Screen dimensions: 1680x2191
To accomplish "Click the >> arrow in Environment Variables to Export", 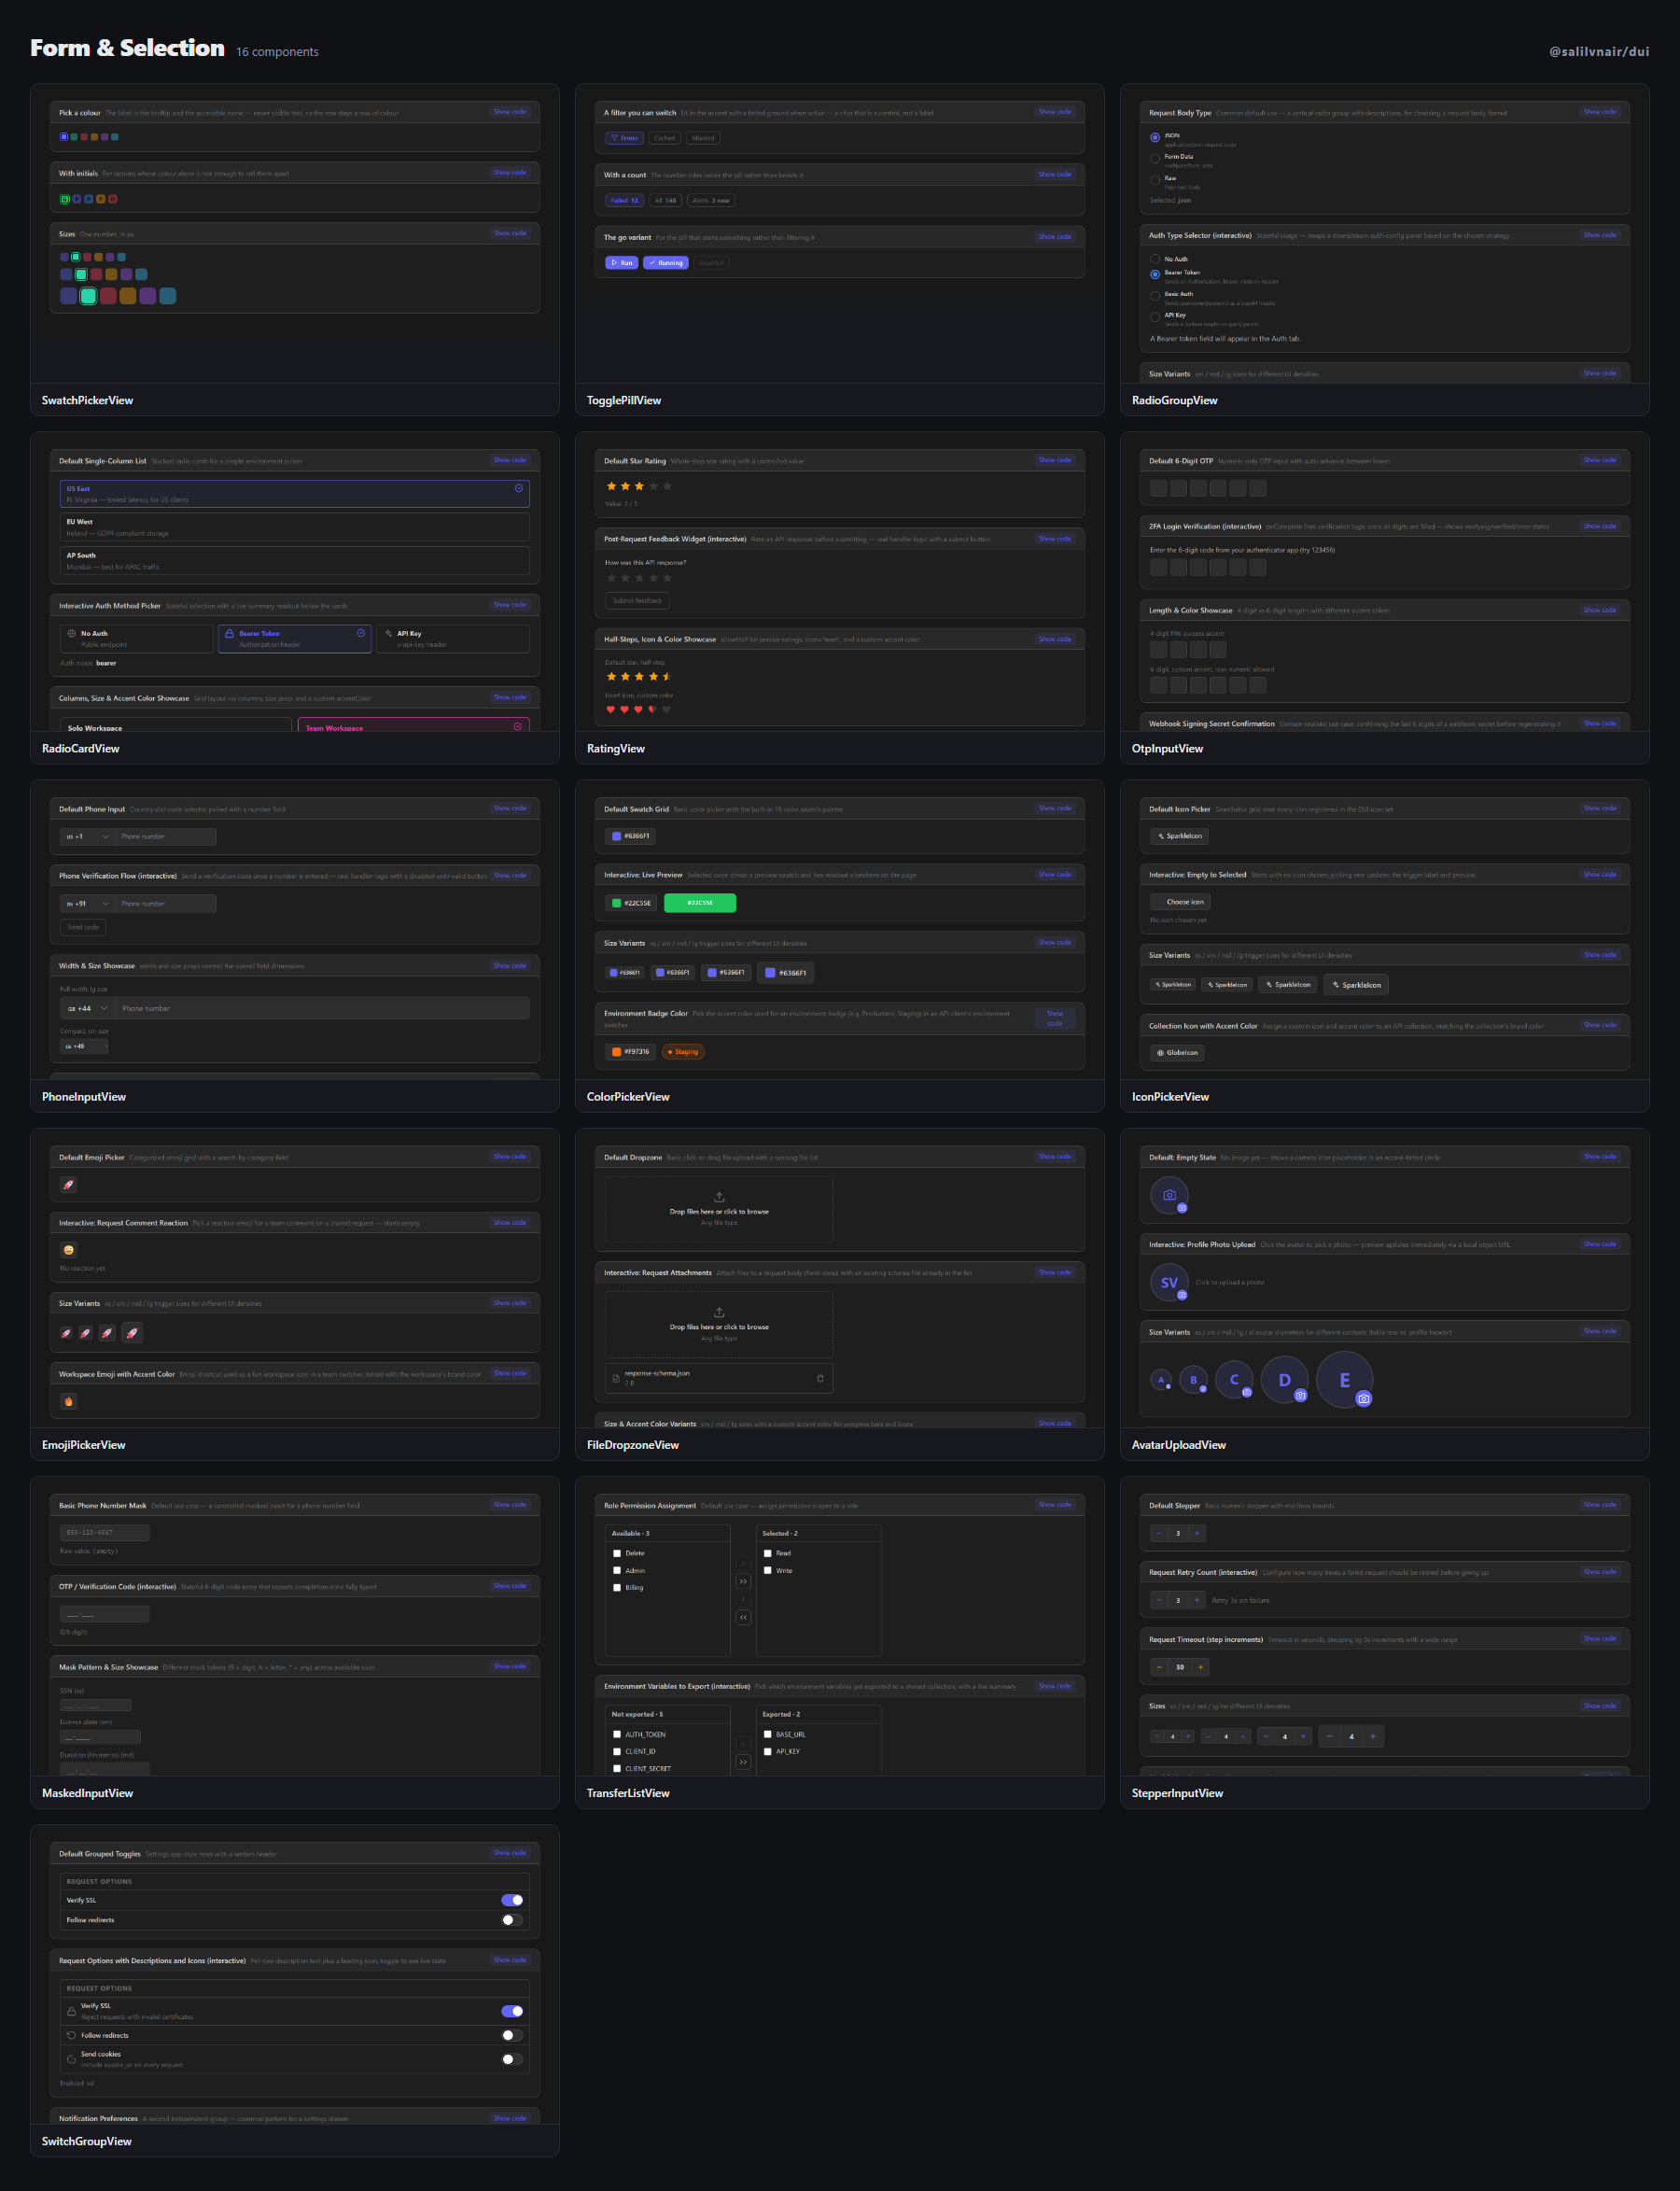I will pyautogui.click(x=743, y=1762).
